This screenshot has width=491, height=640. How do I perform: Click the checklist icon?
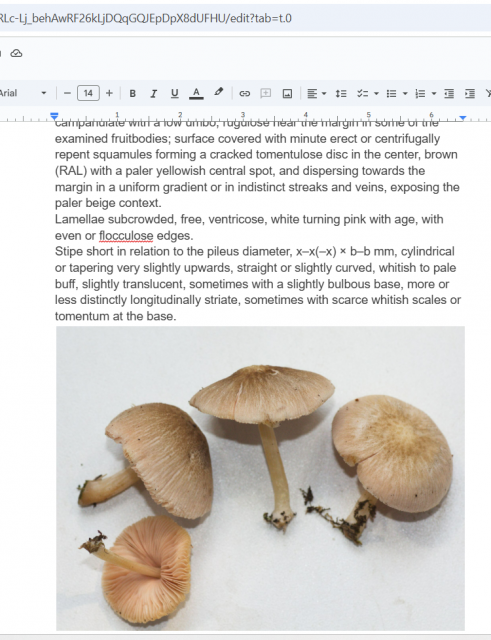click(362, 94)
